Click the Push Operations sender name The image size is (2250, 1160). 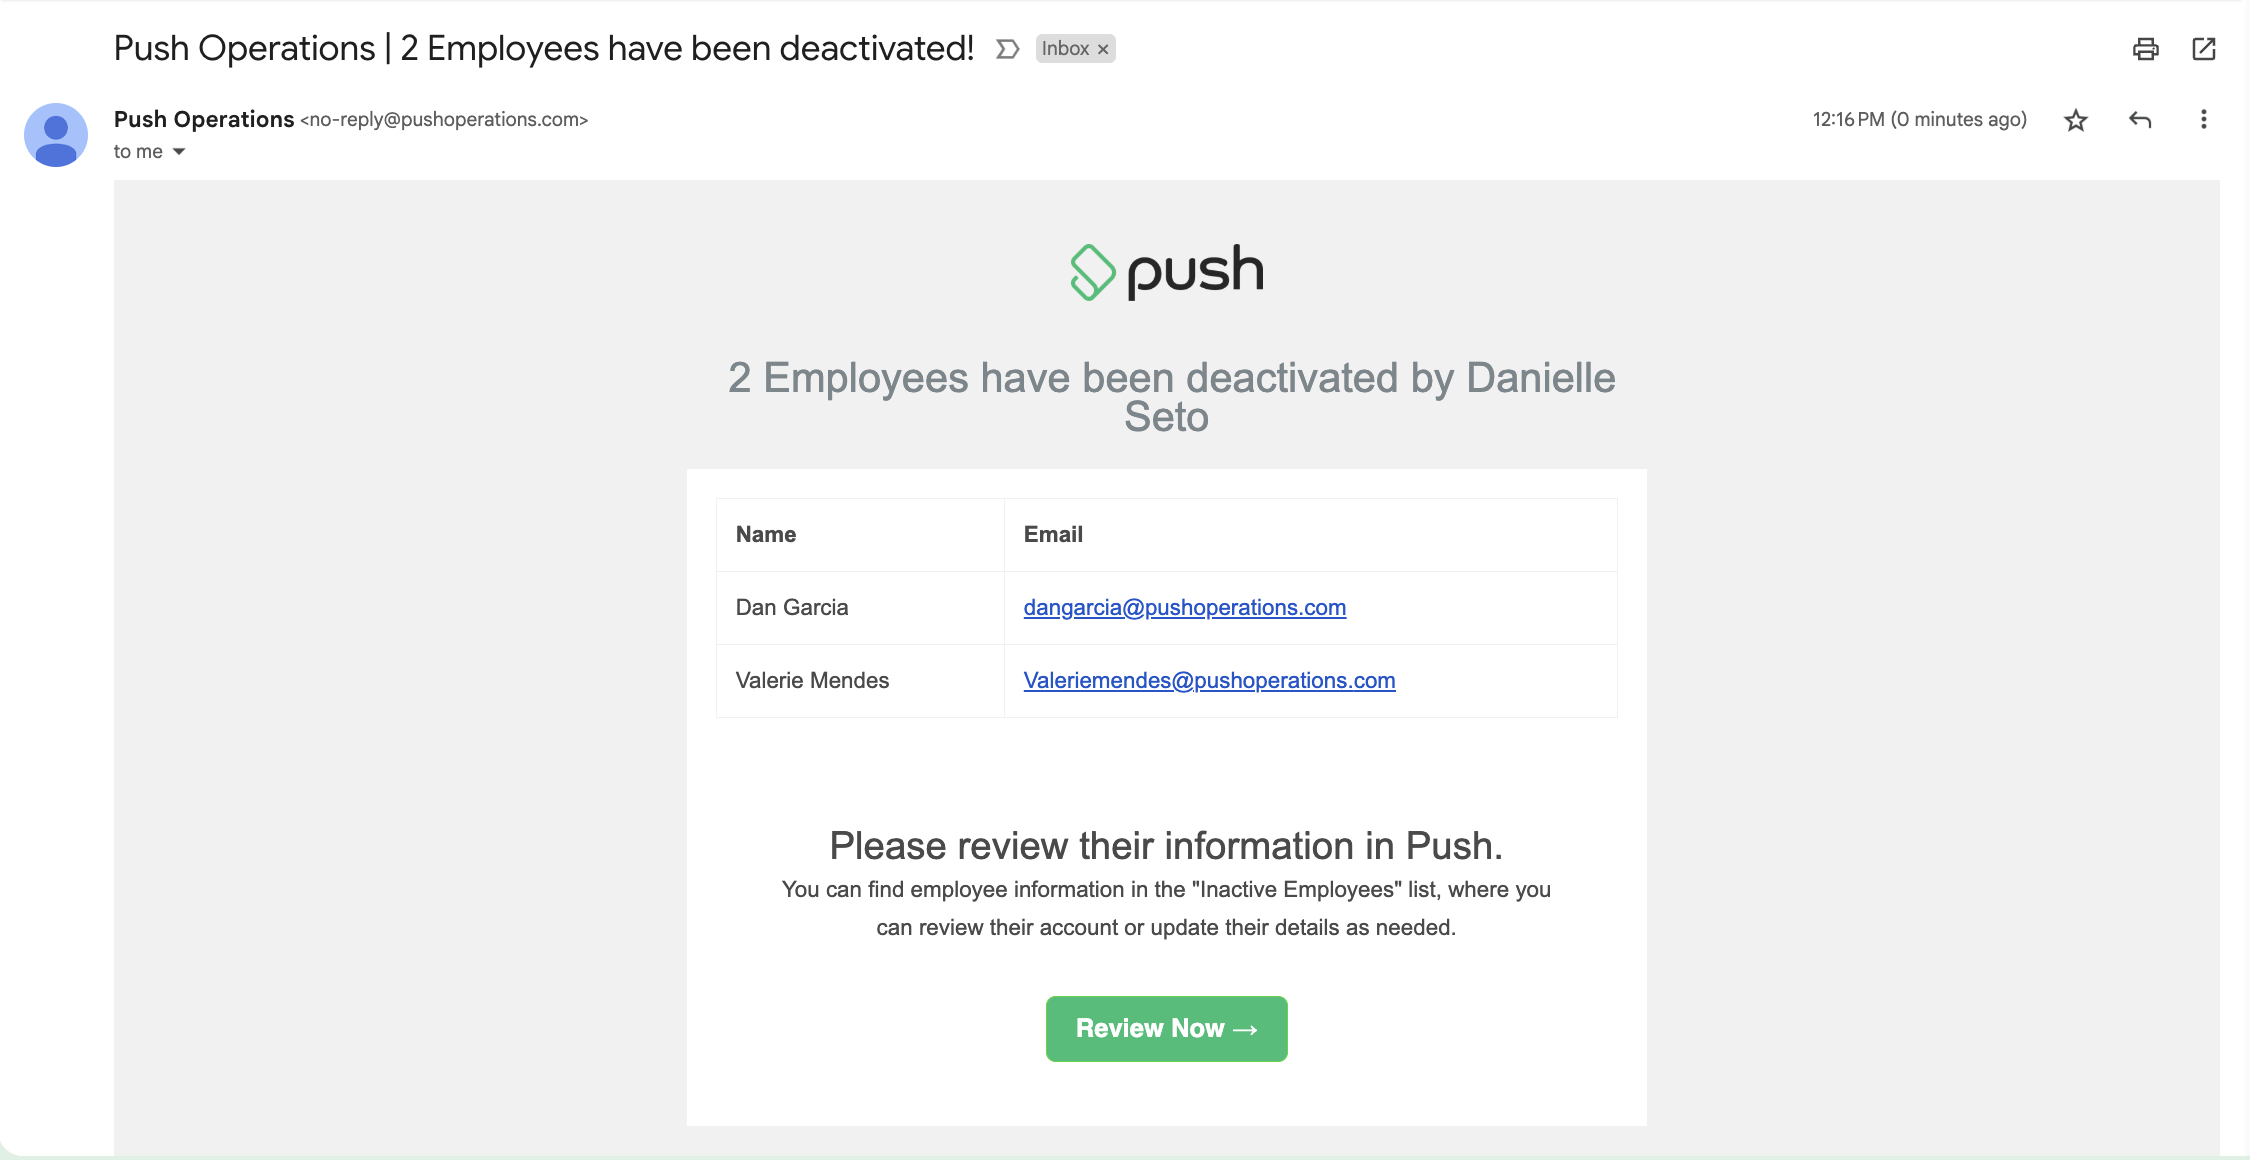[x=204, y=119]
